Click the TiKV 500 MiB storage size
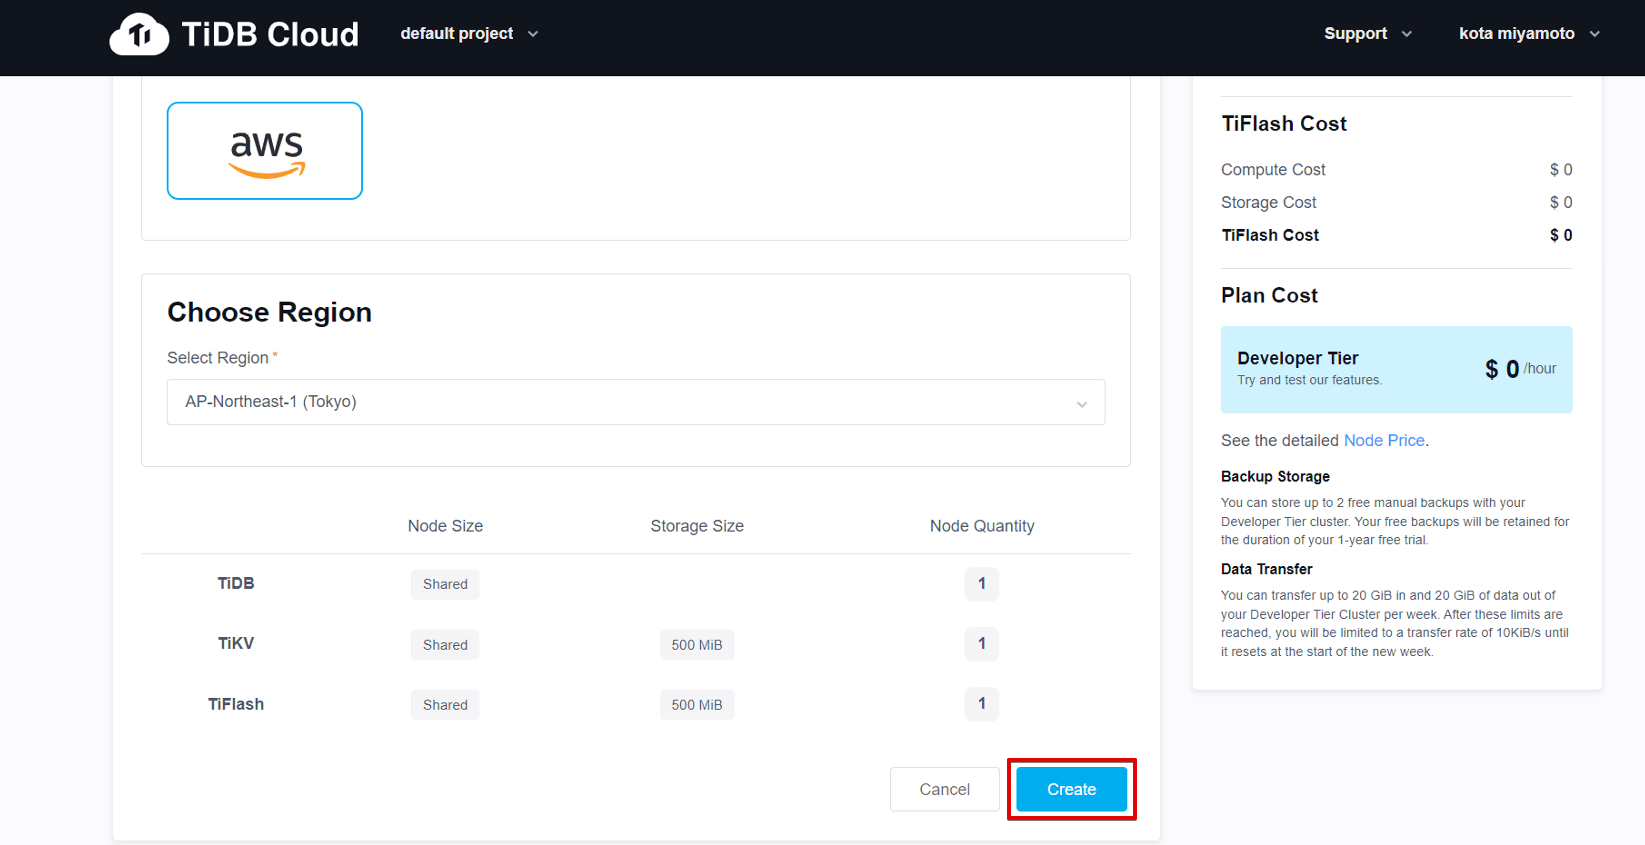The height and width of the screenshot is (845, 1645). [x=697, y=645]
